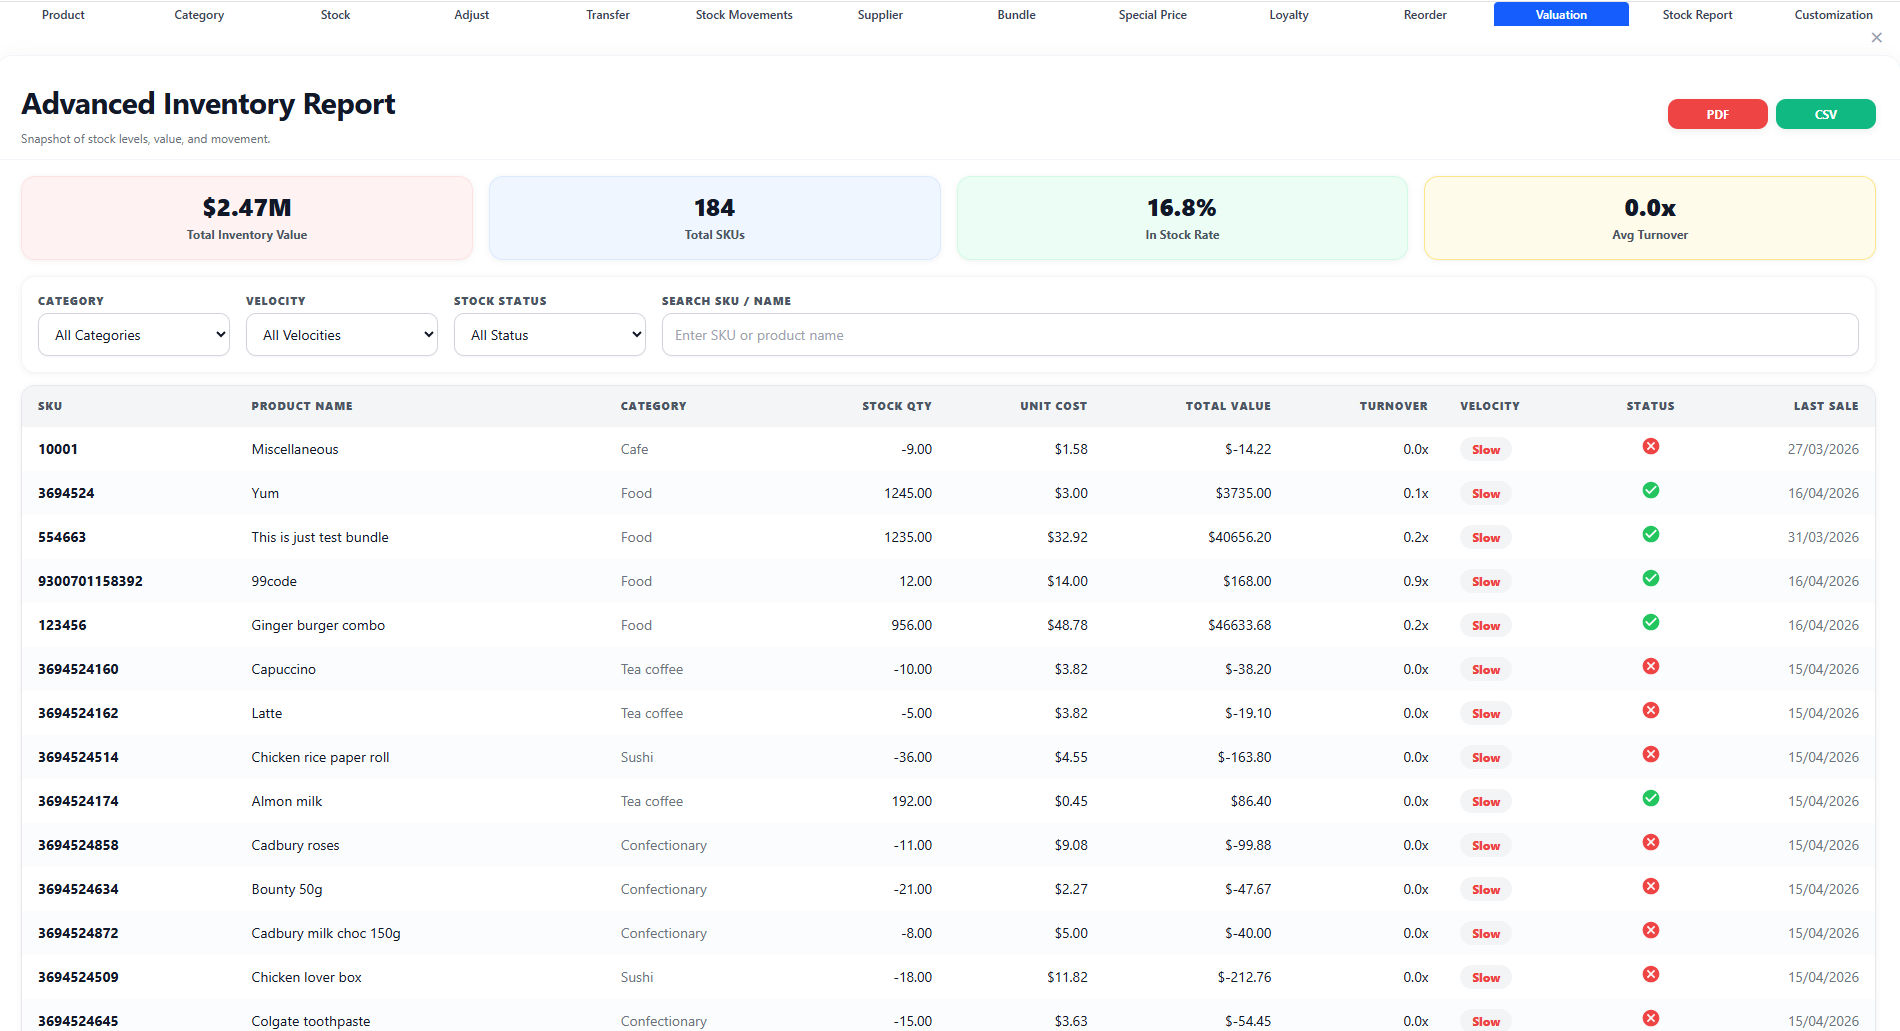Open the Special Price tab
Image resolution: width=1900 pixels, height=1031 pixels.
[x=1153, y=15]
